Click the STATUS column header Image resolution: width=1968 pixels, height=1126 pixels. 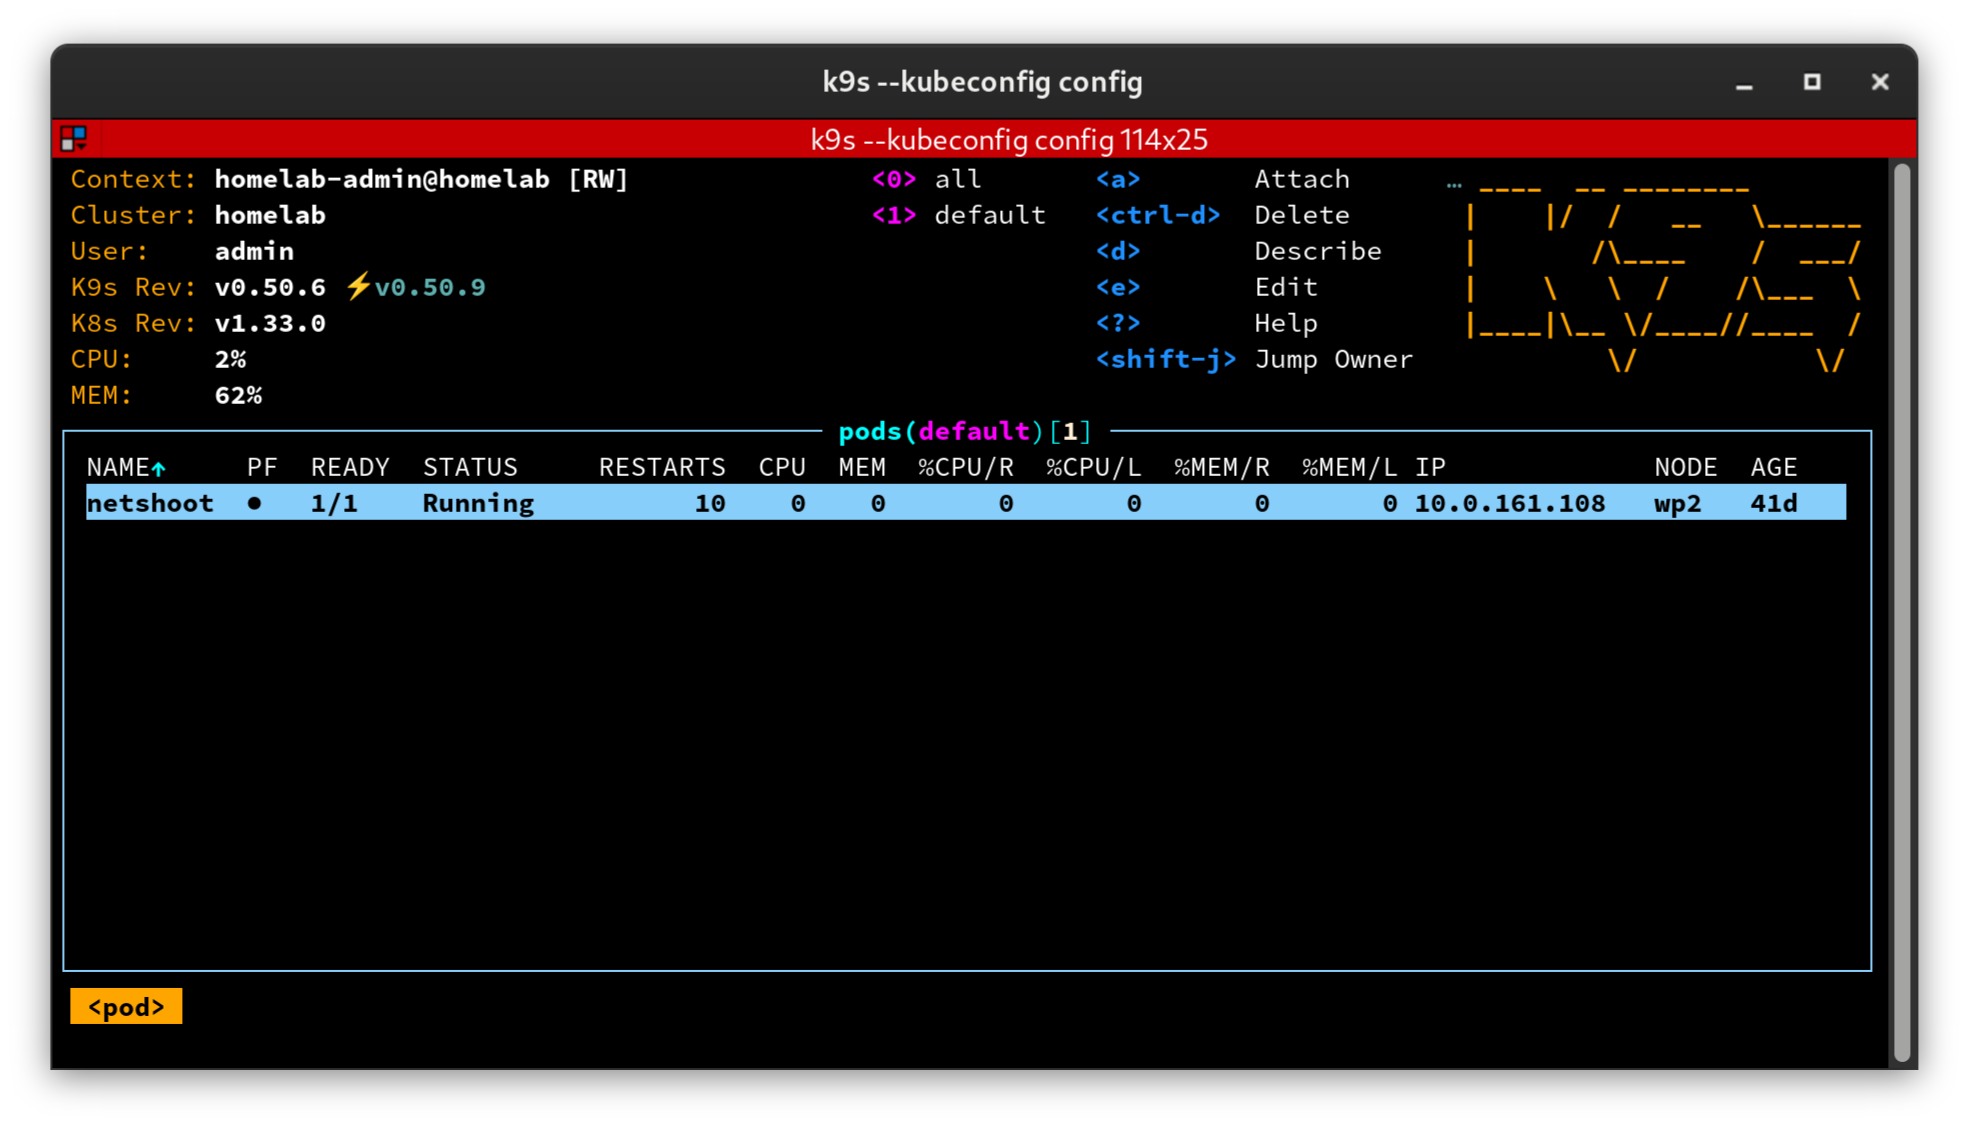[470, 467]
